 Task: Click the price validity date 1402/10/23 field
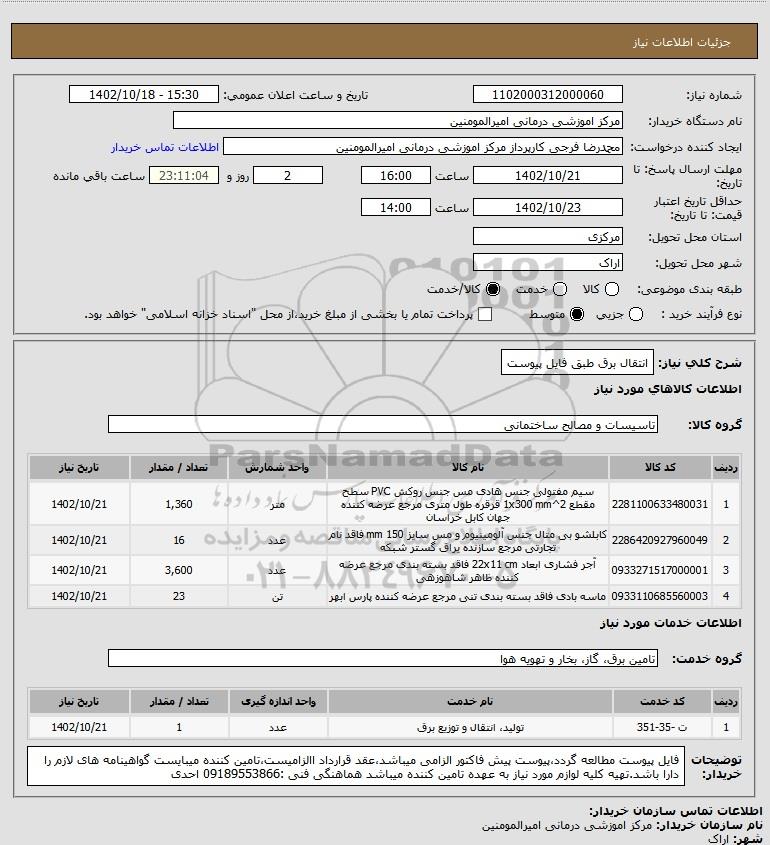tap(547, 207)
